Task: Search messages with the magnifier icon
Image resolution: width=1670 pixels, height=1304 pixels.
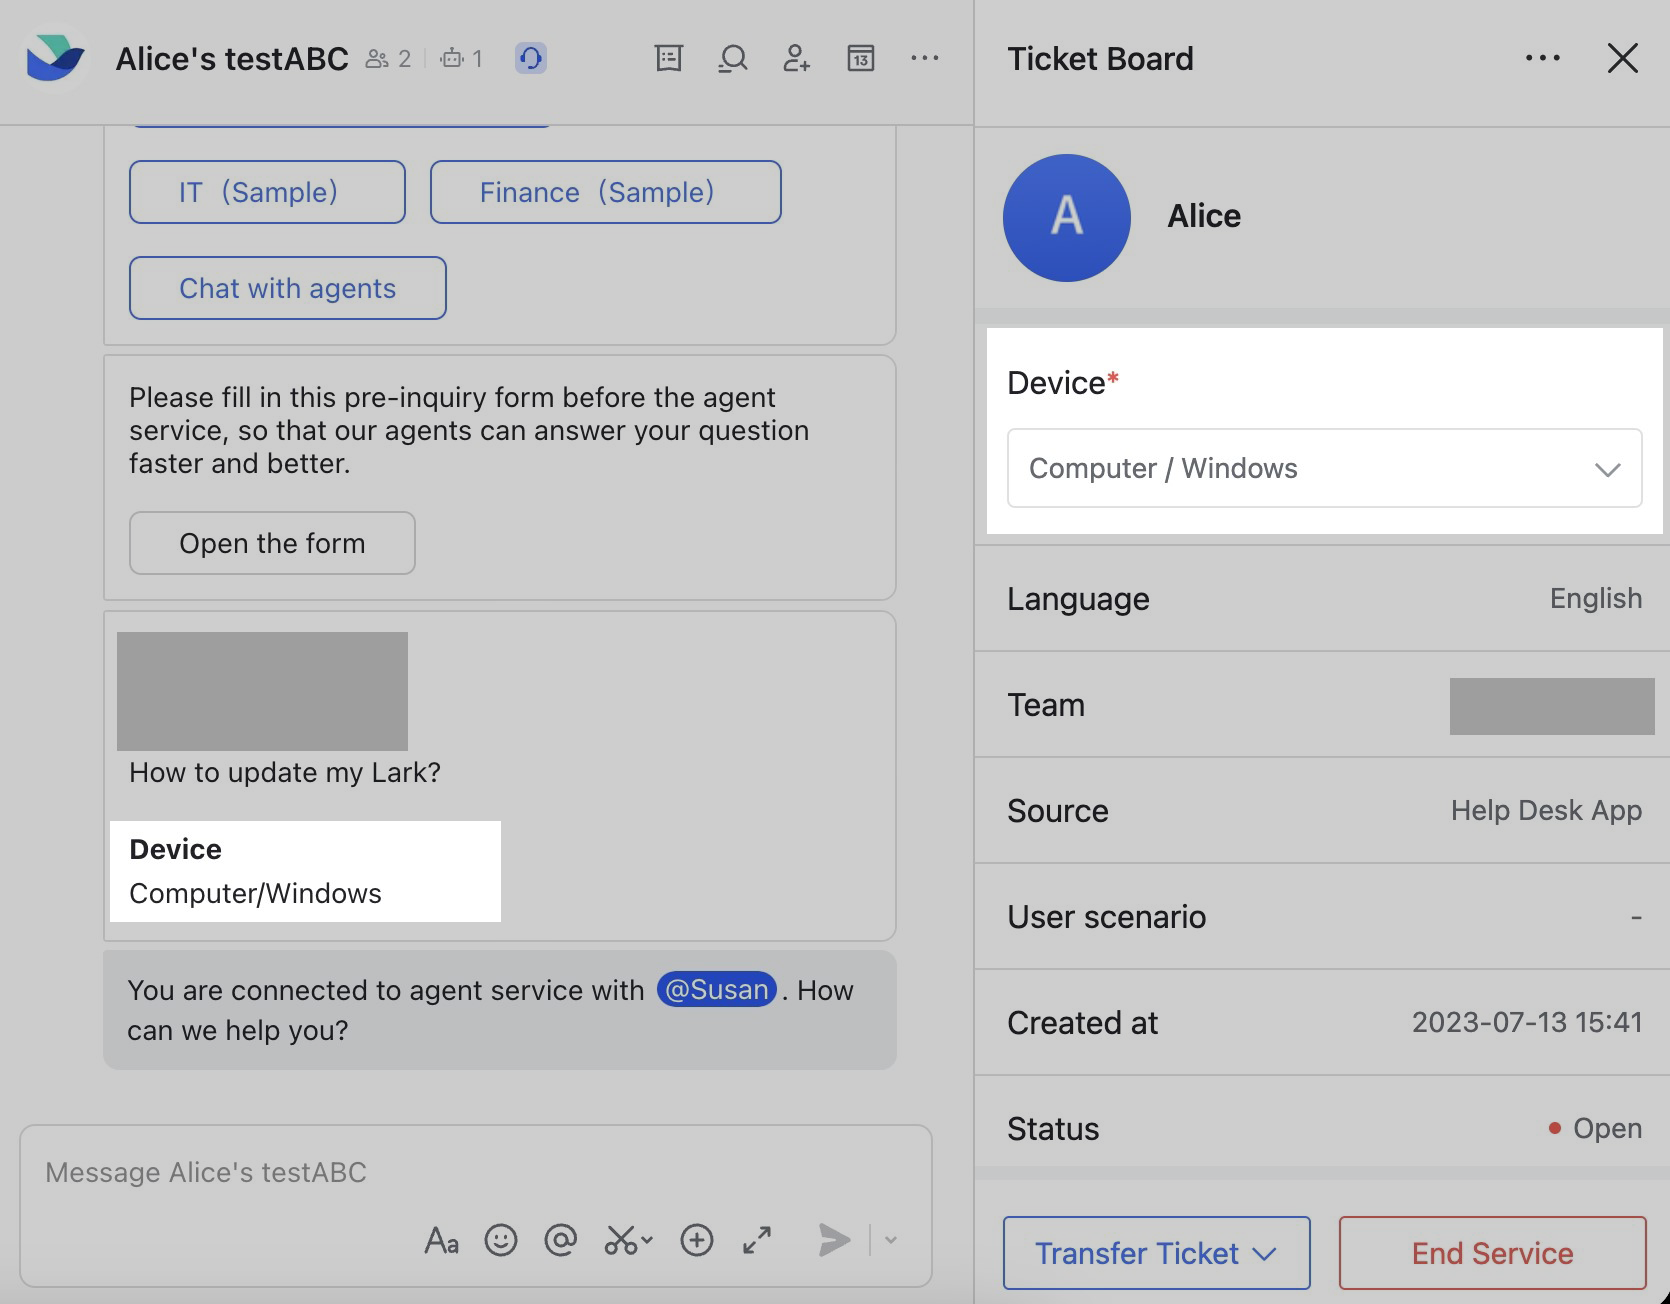Action: 732,58
